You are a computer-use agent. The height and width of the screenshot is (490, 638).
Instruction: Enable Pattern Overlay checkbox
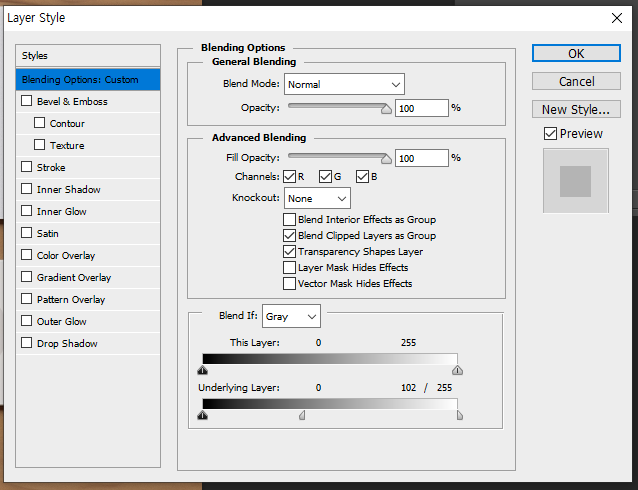coord(26,299)
